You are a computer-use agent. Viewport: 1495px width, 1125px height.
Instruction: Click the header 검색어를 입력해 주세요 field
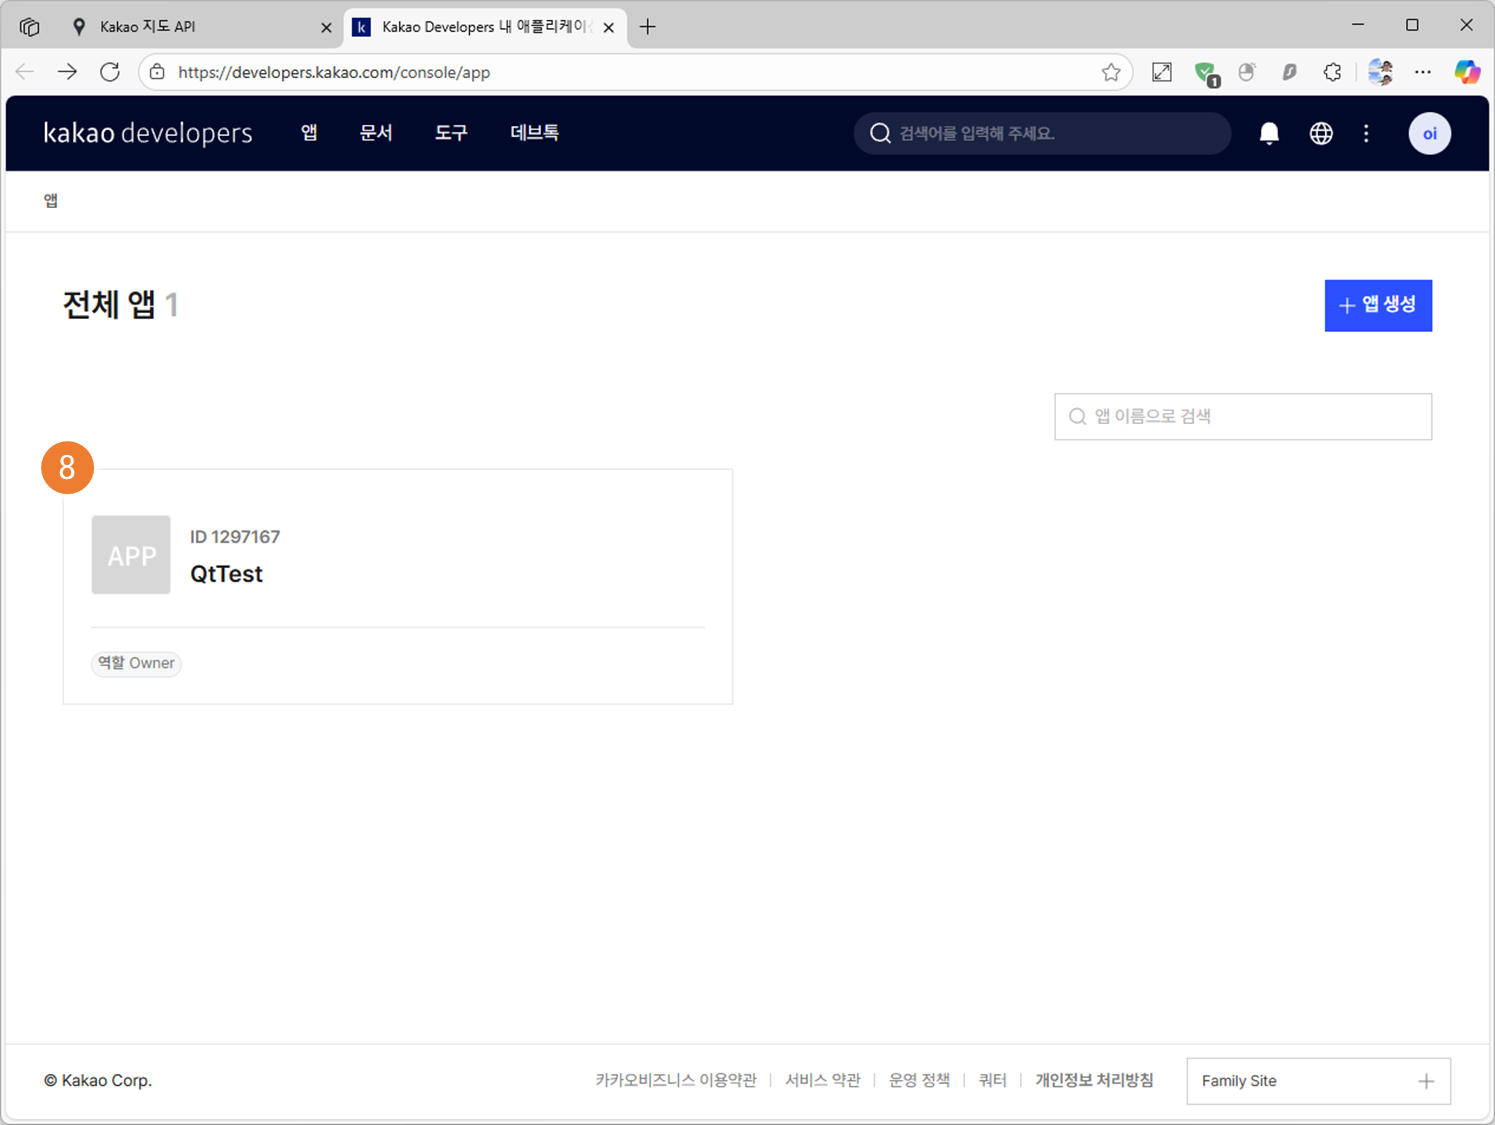pyautogui.click(x=1042, y=133)
